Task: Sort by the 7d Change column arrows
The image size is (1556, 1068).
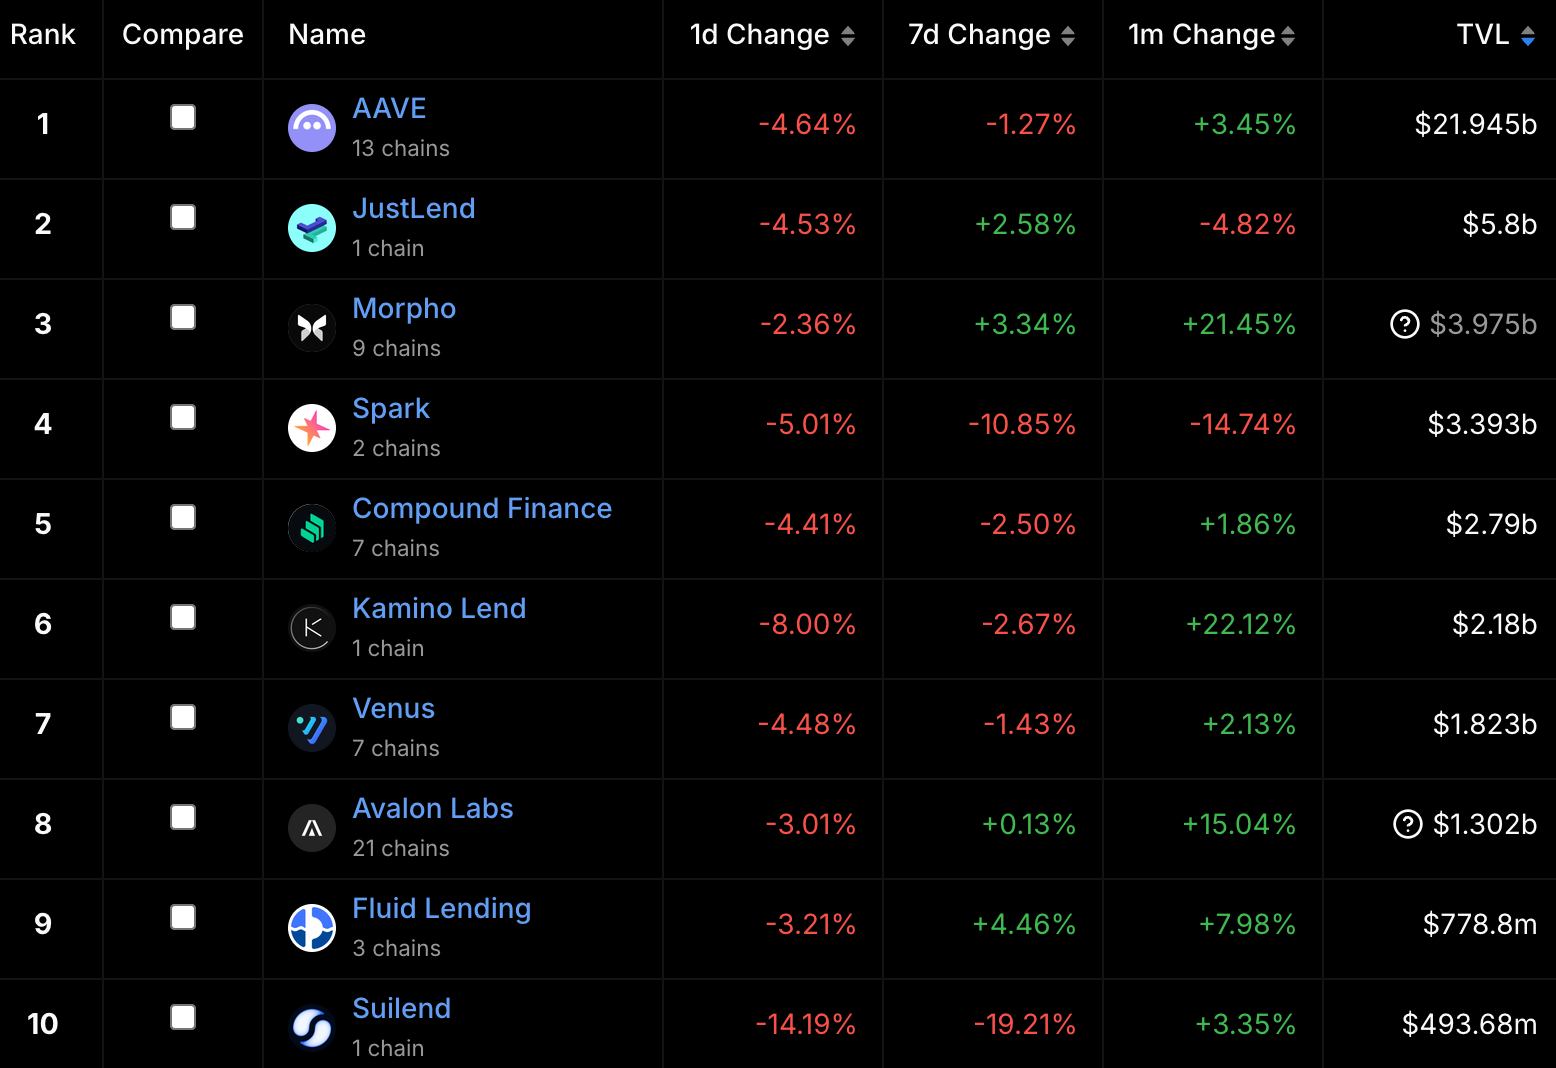Action: (x=1068, y=36)
